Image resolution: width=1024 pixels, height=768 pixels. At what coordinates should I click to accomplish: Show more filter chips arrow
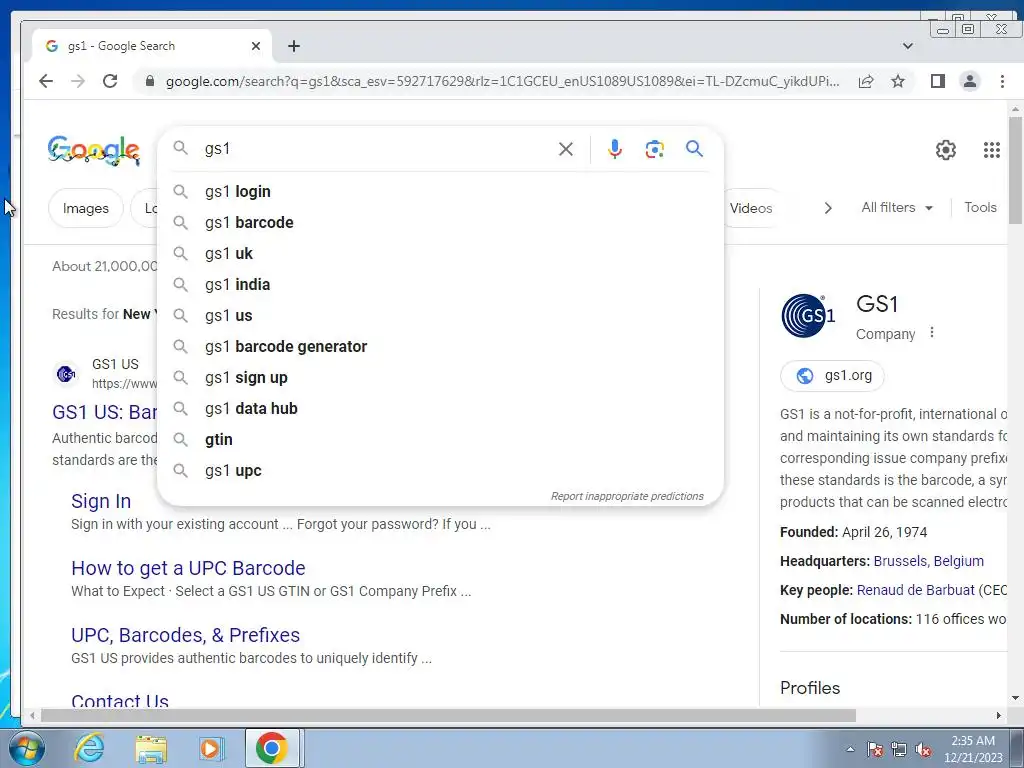click(828, 208)
